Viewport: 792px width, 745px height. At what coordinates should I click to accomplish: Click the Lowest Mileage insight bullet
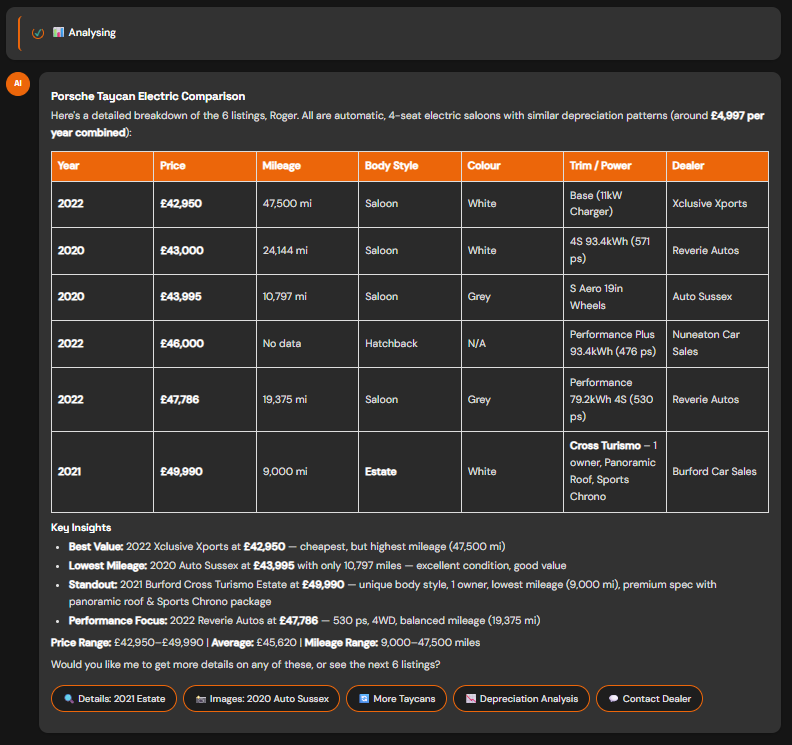[317, 566]
